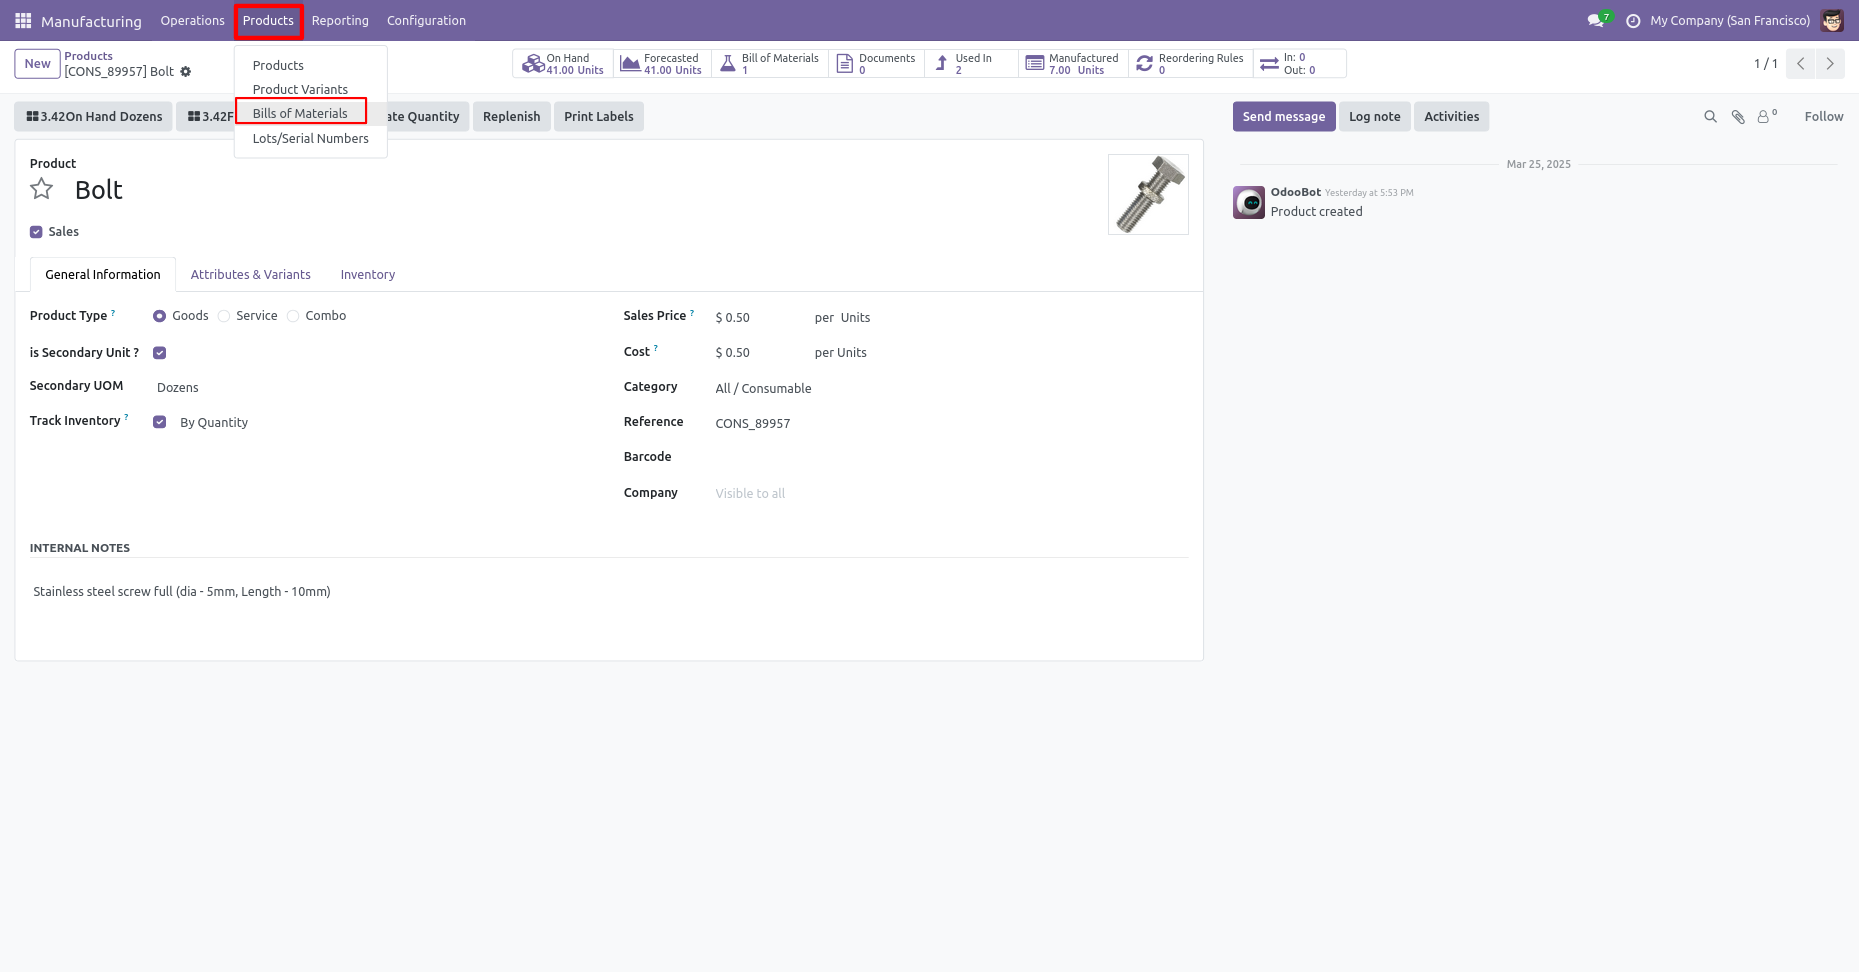Choose Products from the dropdown menu
The image size is (1859, 972).
coord(311,65)
